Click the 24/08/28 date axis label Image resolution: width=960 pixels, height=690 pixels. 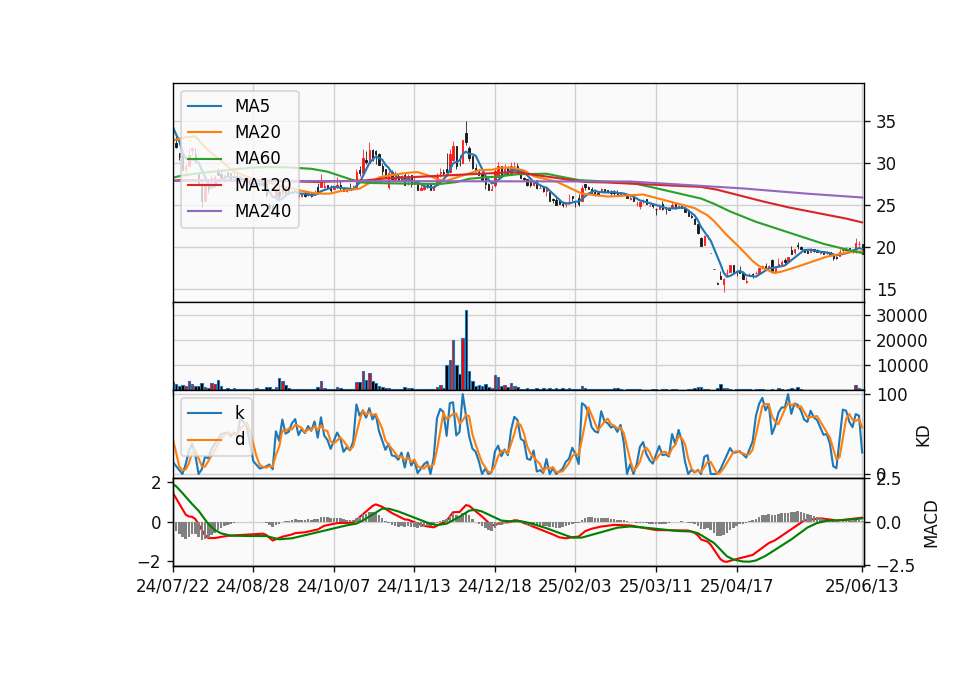pyautogui.click(x=253, y=586)
